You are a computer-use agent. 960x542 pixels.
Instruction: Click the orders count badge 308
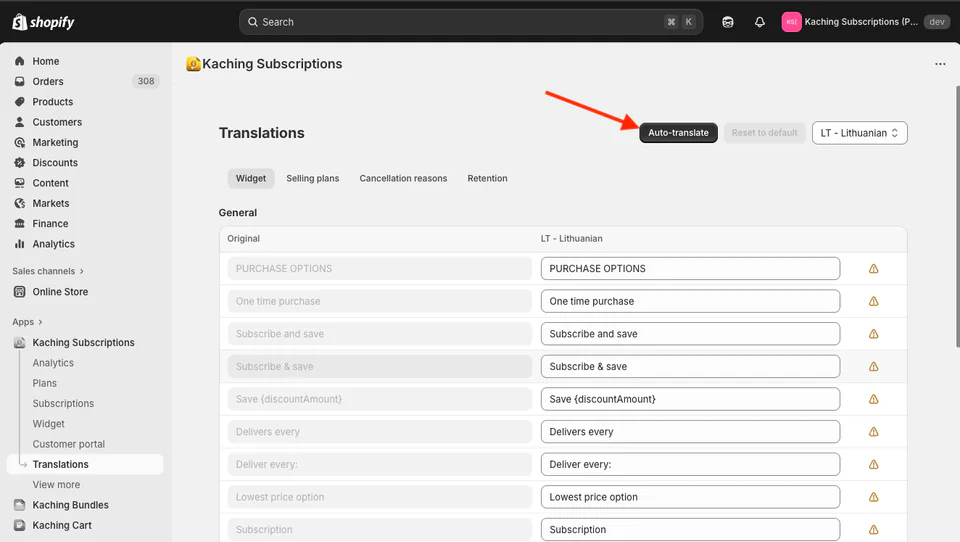point(146,81)
